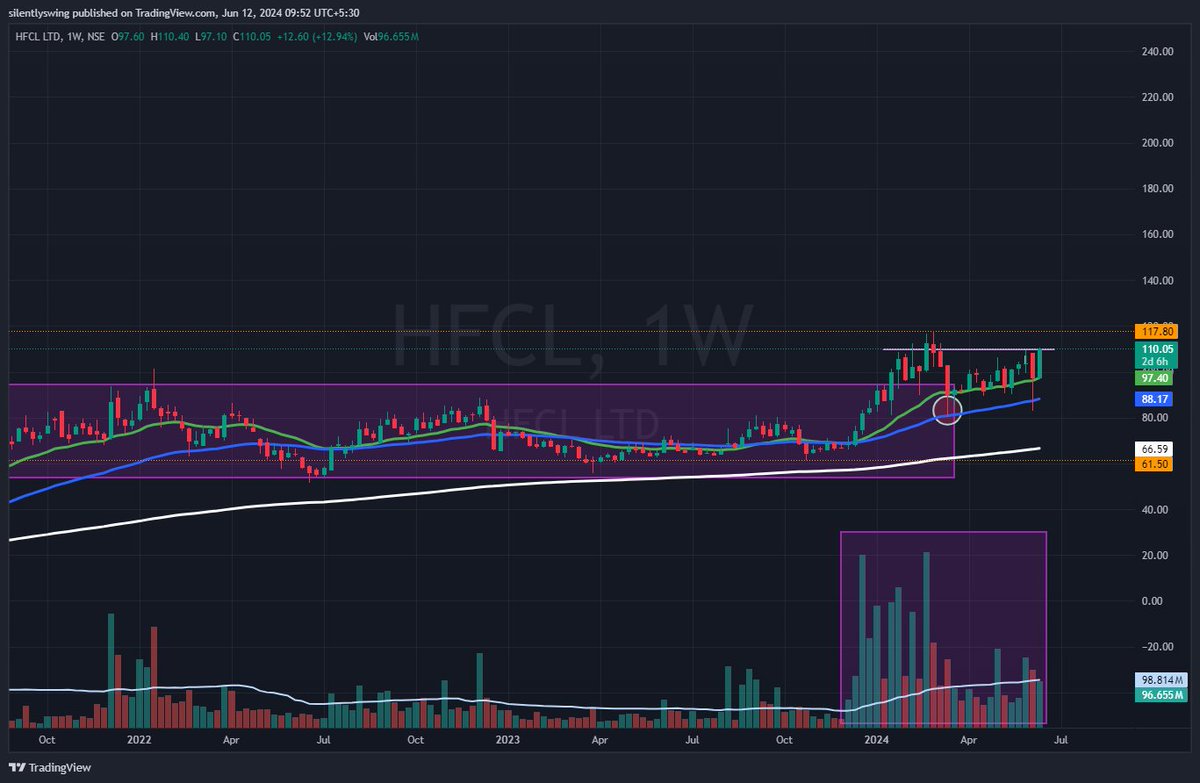Click the 180.00 price axis label
Image resolution: width=1200 pixels, height=783 pixels.
pos(1157,189)
